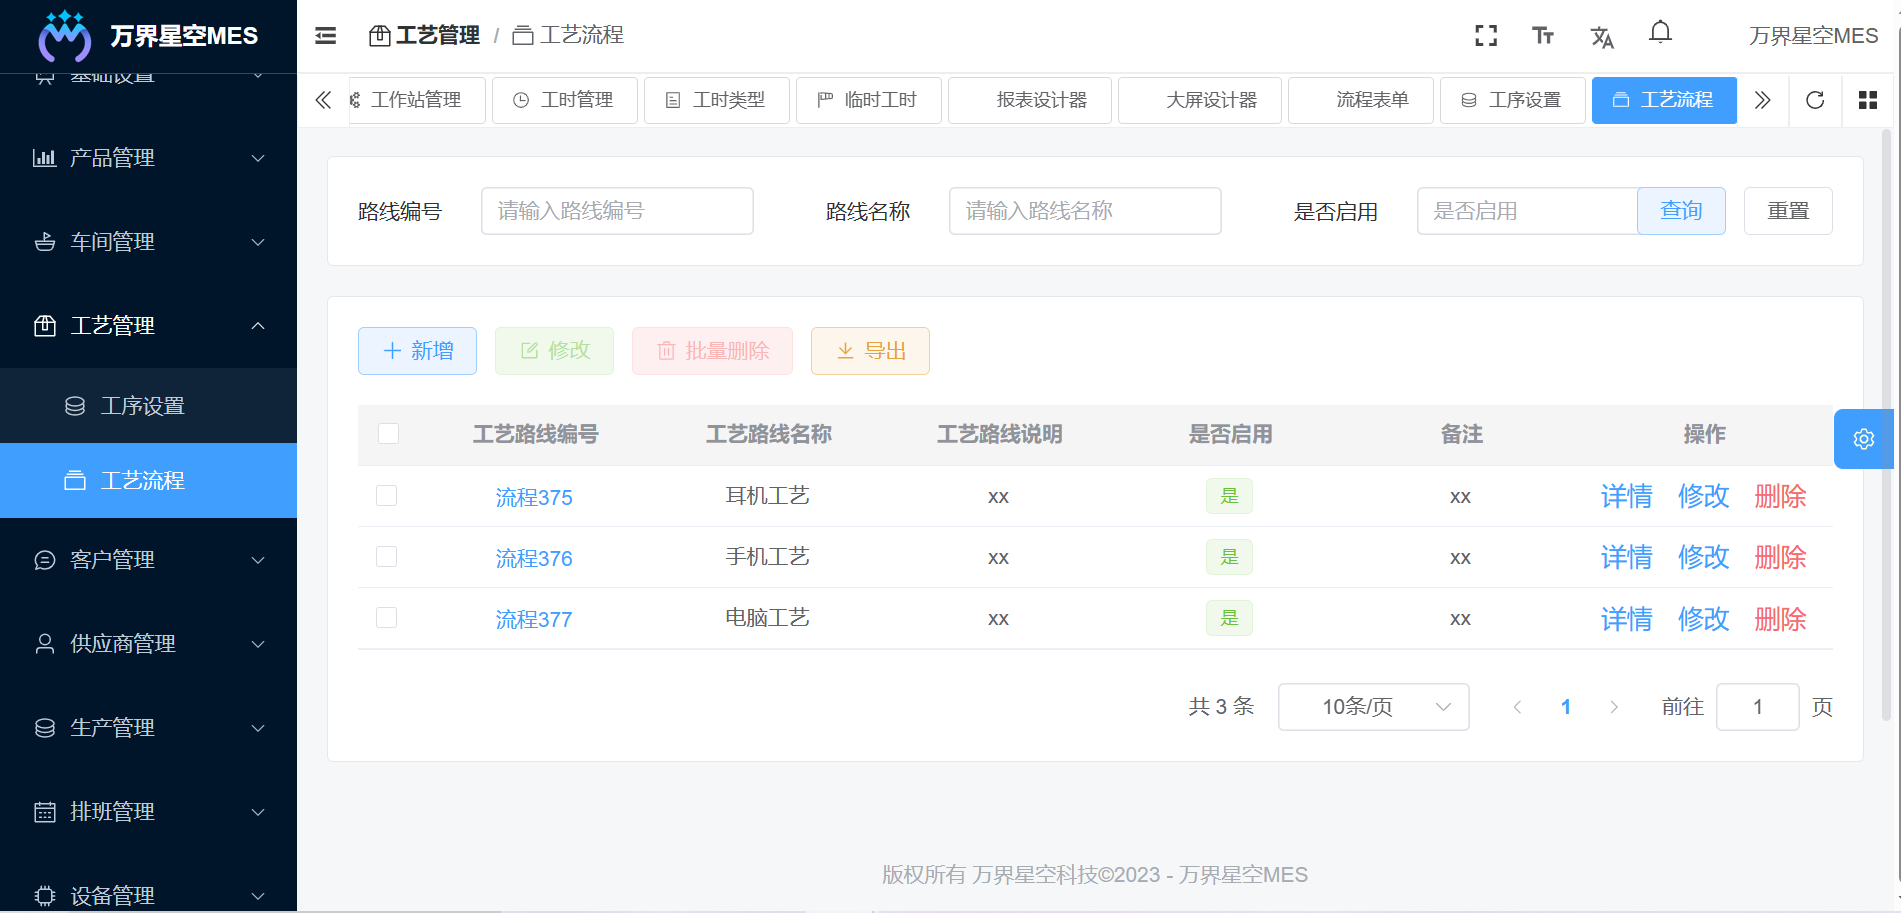
Task: Switch to the 大屏设计器 tab
Action: pyautogui.click(x=1199, y=100)
